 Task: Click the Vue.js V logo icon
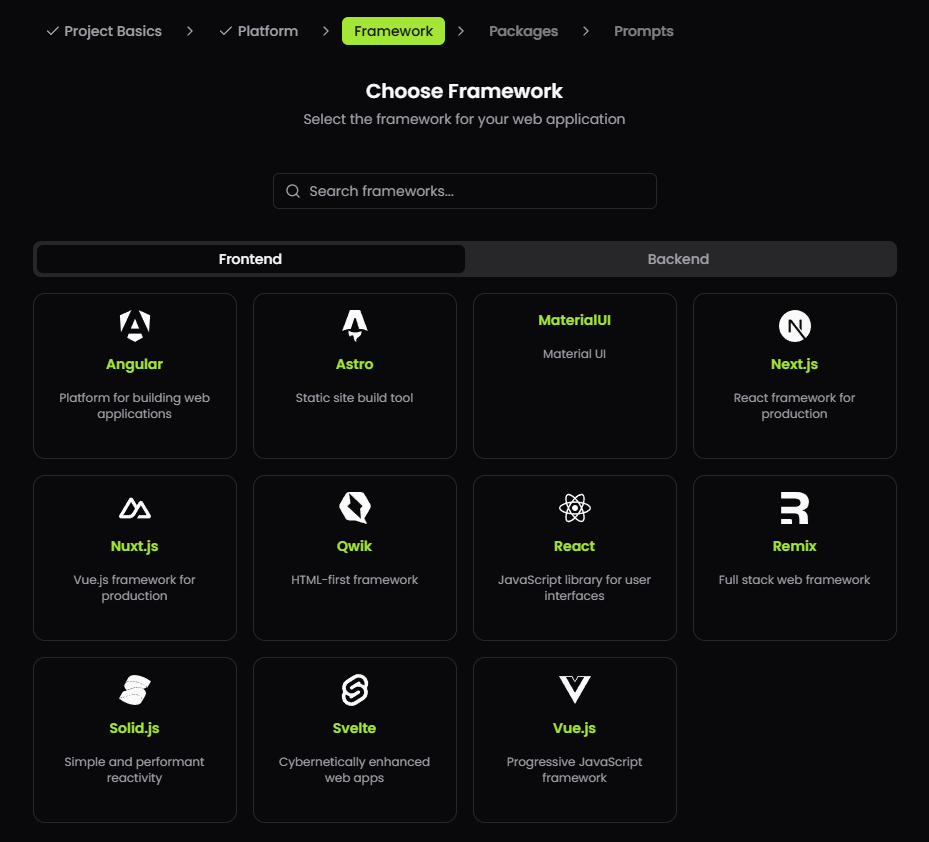575,690
